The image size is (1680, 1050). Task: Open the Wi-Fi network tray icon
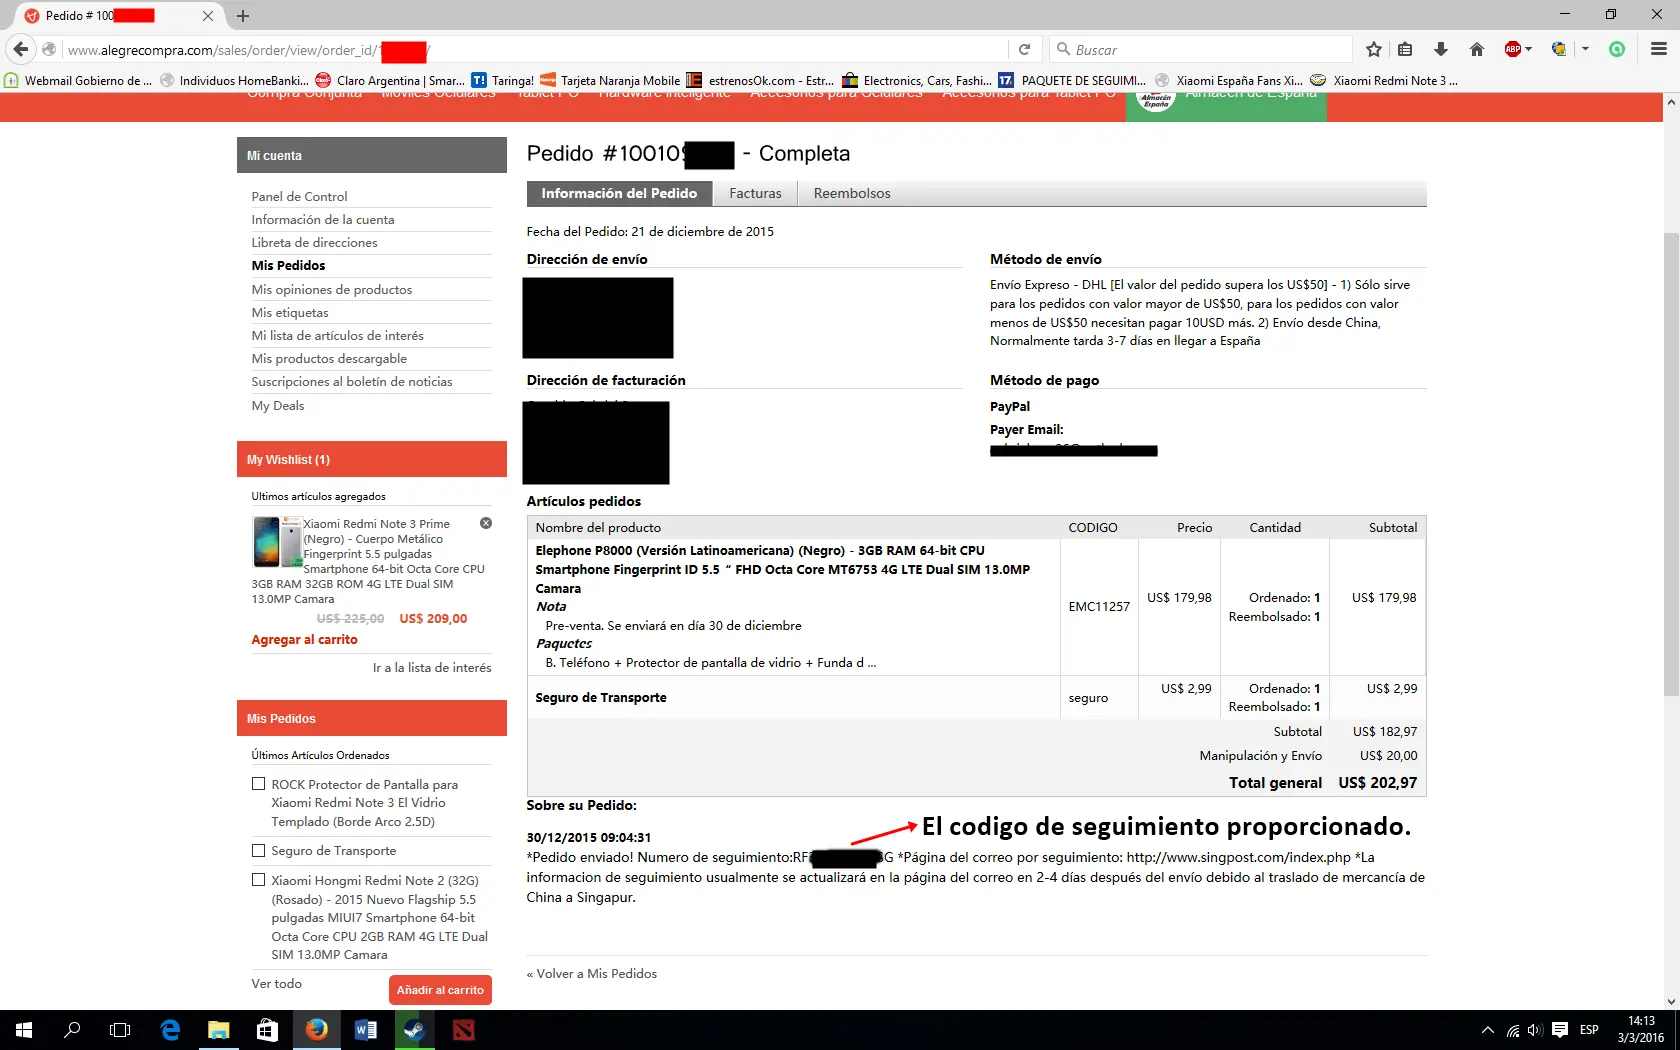click(x=1513, y=1030)
